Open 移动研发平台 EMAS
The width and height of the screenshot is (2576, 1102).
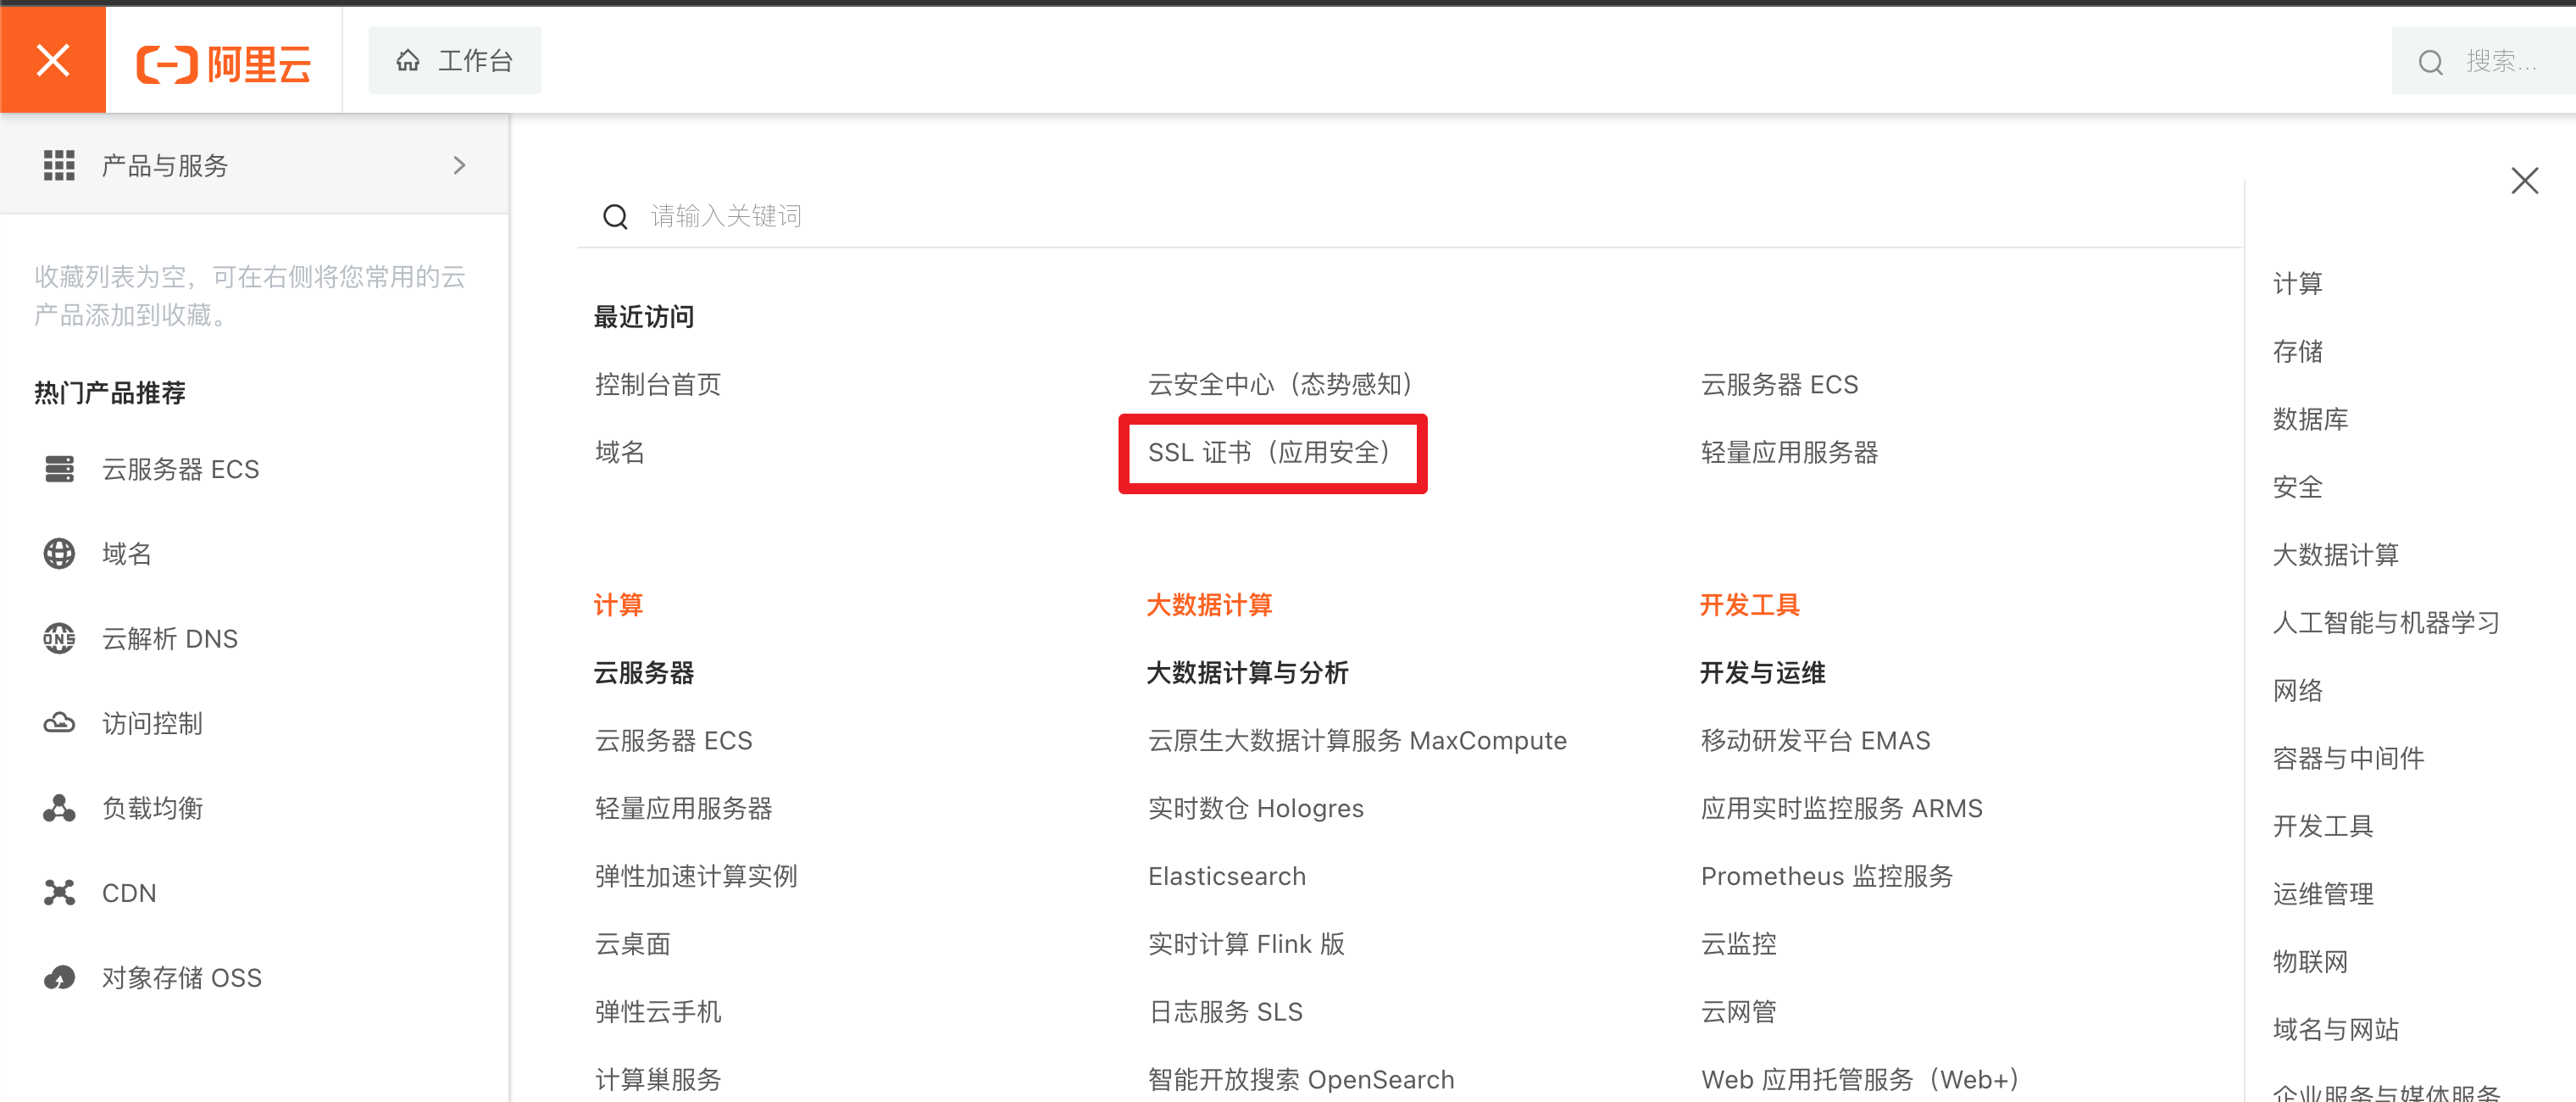coord(1815,740)
